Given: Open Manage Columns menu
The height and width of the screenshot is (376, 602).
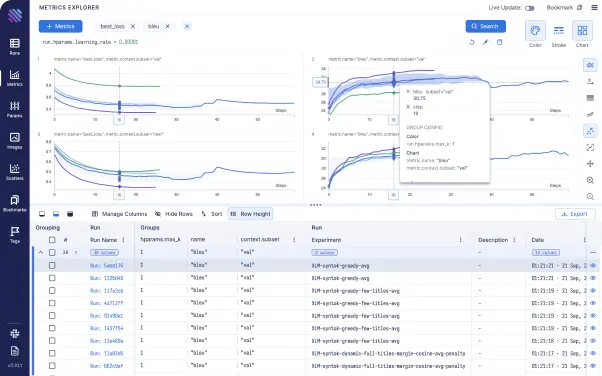Looking at the screenshot, I should tap(119, 214).
